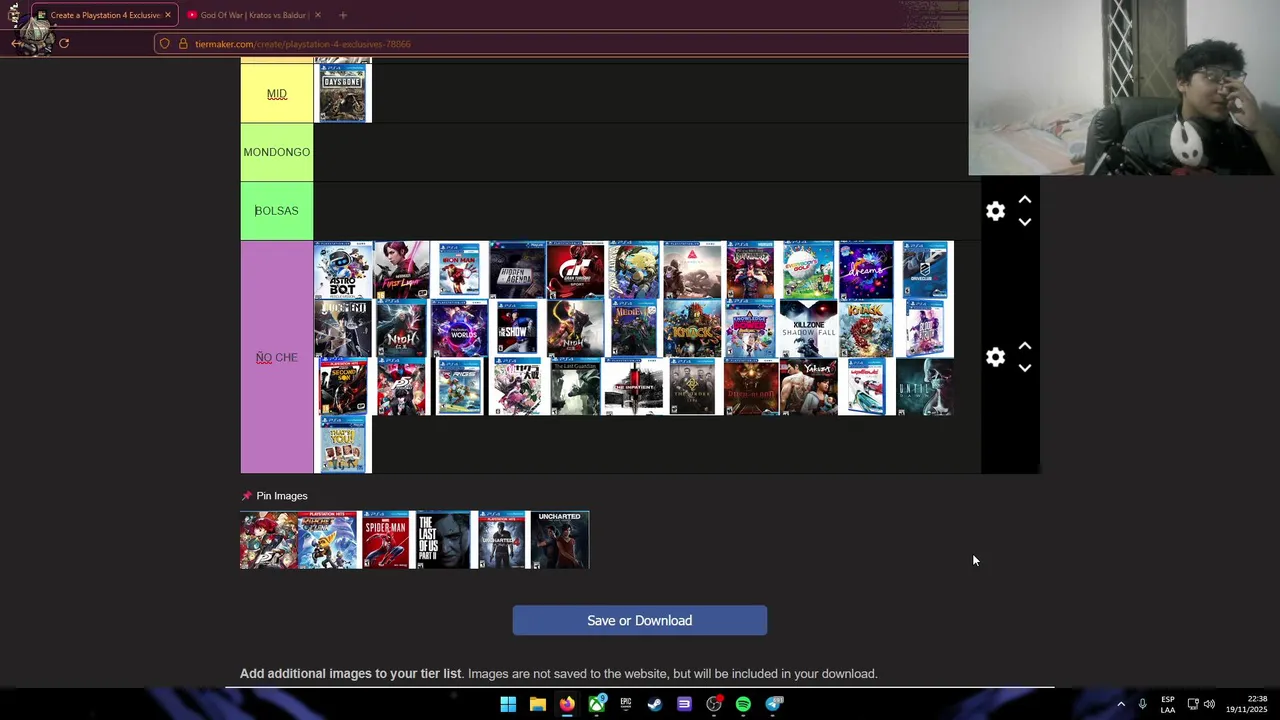Select the Driveclub game cover

click(x=925, y=270)
